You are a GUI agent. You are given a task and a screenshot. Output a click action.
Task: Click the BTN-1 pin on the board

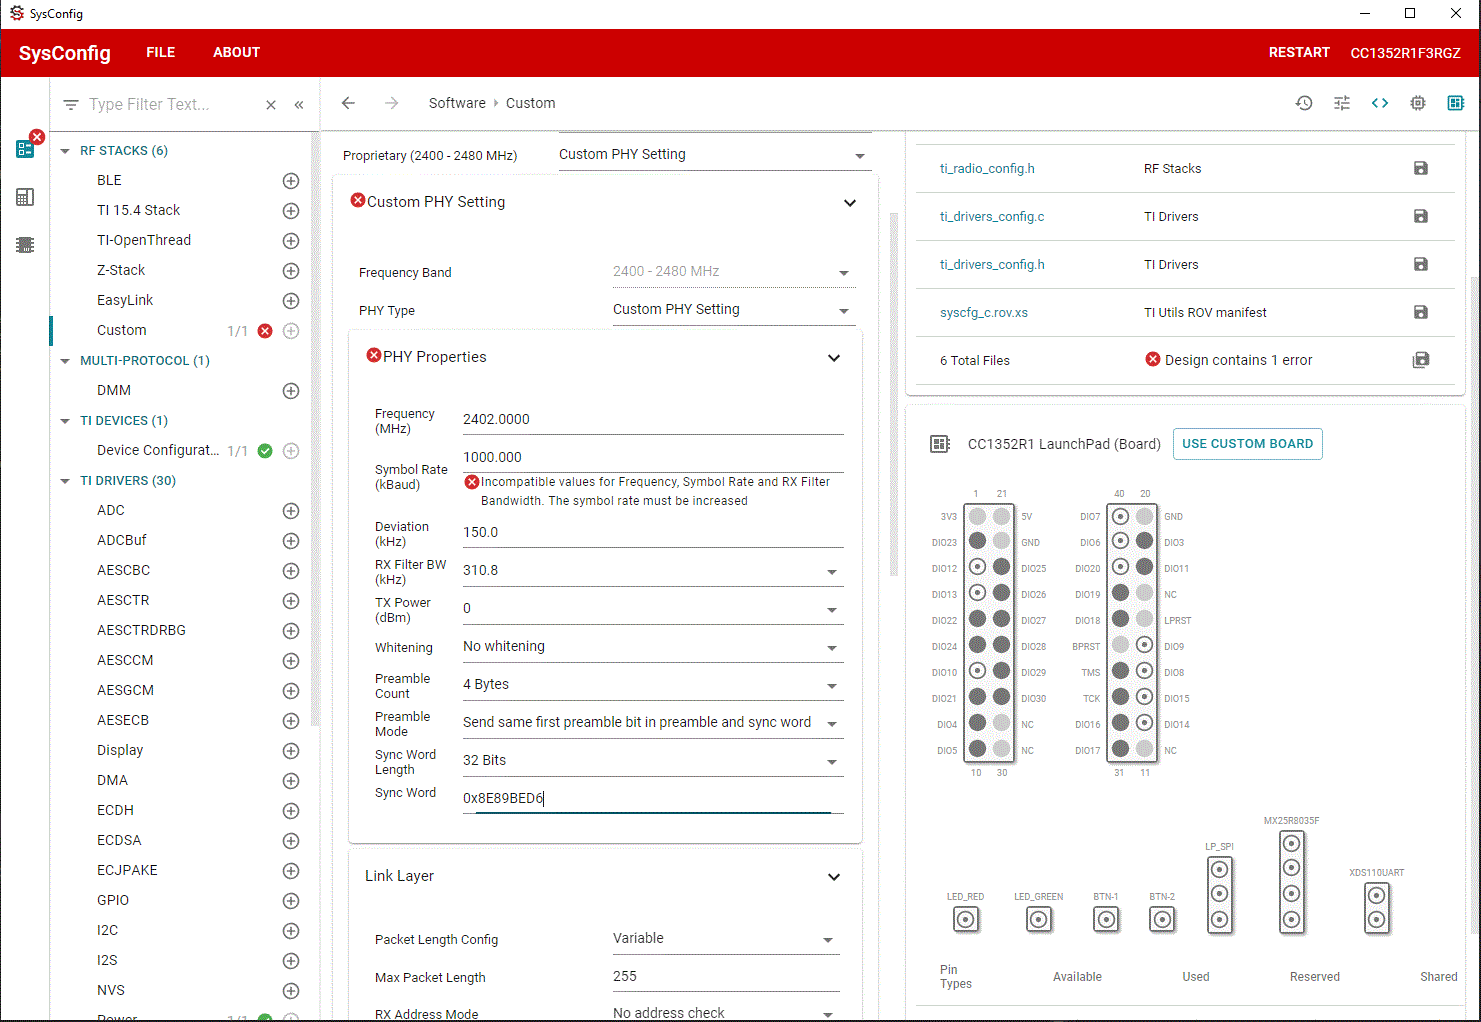tap(1106, 920)
